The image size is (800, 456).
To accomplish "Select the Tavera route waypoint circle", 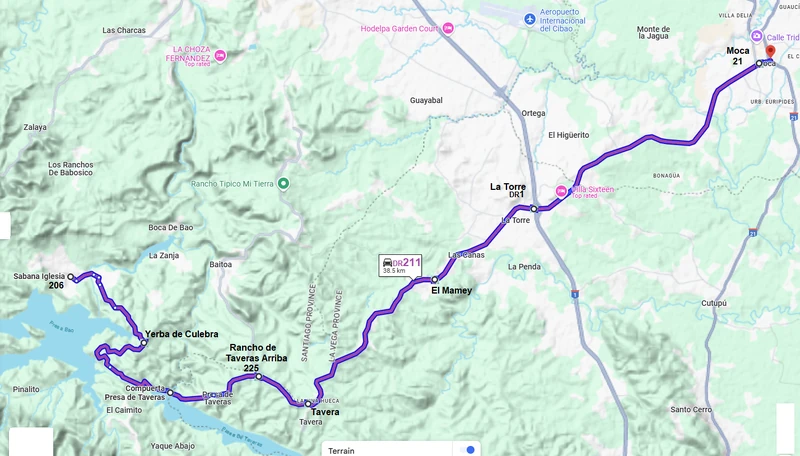I will [x=308, y=403].
